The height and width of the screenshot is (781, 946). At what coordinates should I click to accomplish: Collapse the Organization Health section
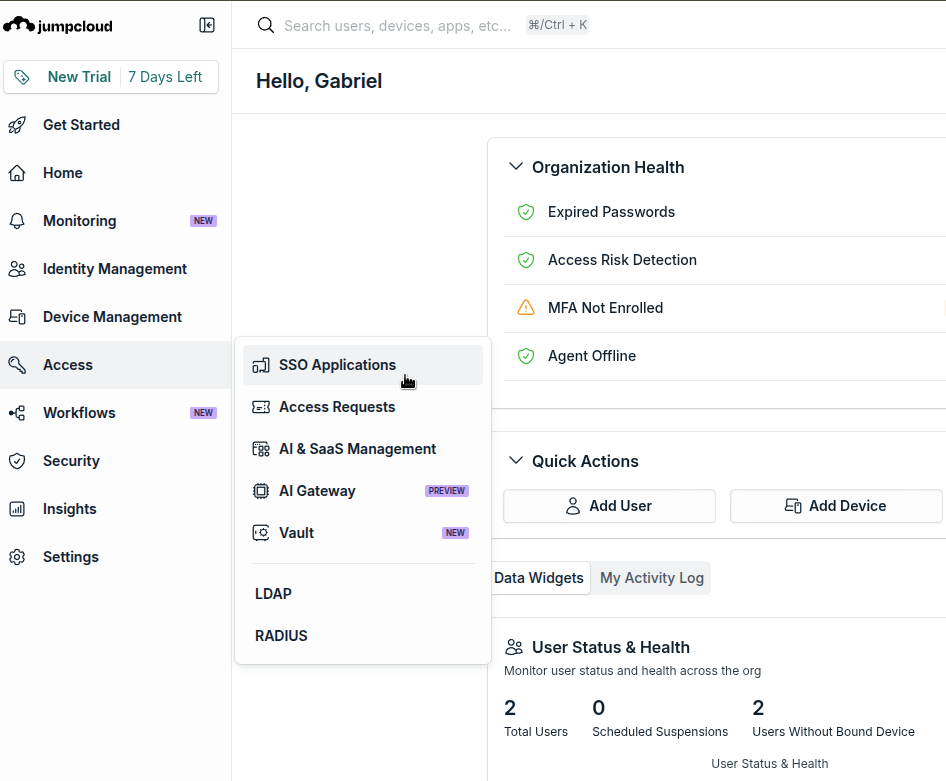(516, 166)
